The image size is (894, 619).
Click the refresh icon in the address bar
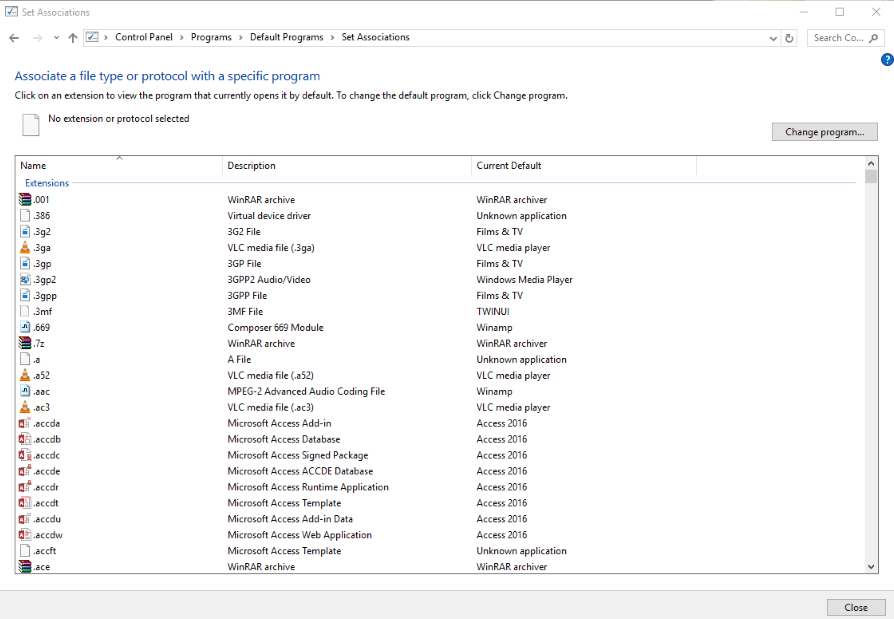(x=789, y=37)
